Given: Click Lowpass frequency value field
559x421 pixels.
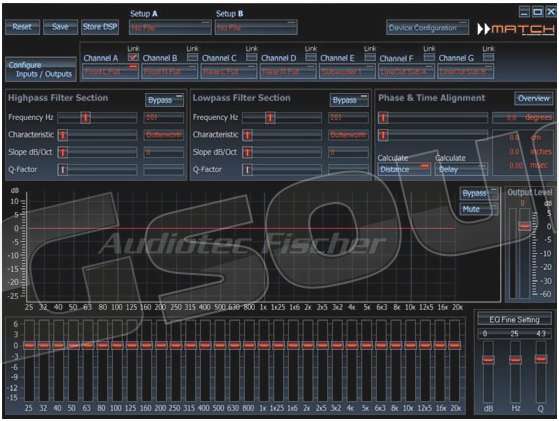Looking at the screenshot, I should 349,118.
